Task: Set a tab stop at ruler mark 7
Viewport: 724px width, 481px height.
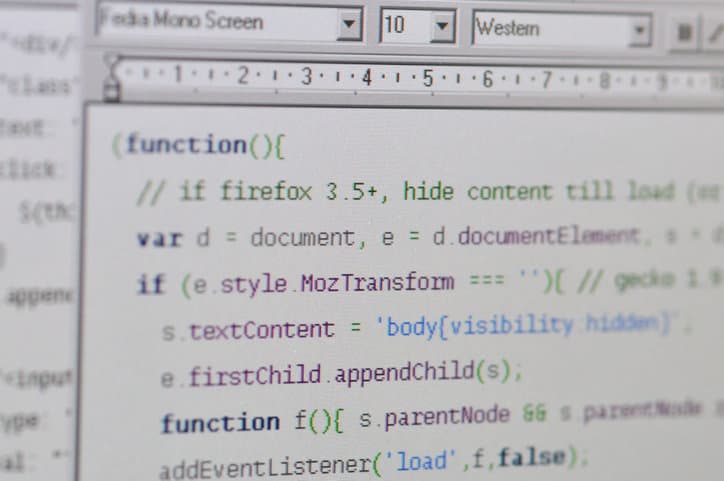Action: pyautogui.click(x=547, y=80)
